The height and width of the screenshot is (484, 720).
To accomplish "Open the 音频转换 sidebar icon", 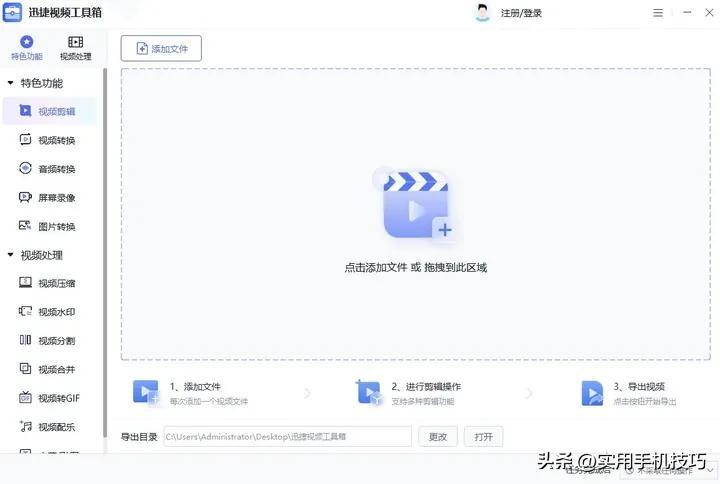I will point(25,168).
